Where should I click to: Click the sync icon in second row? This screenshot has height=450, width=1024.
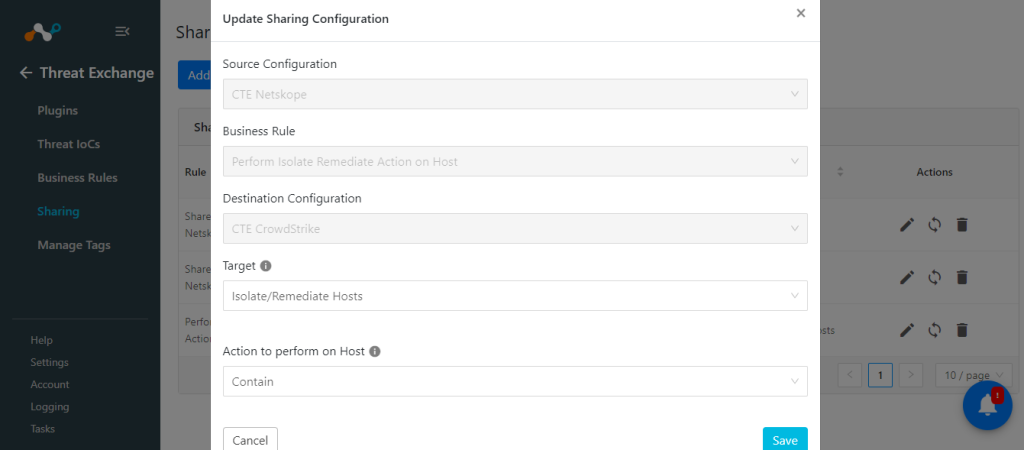935,278
